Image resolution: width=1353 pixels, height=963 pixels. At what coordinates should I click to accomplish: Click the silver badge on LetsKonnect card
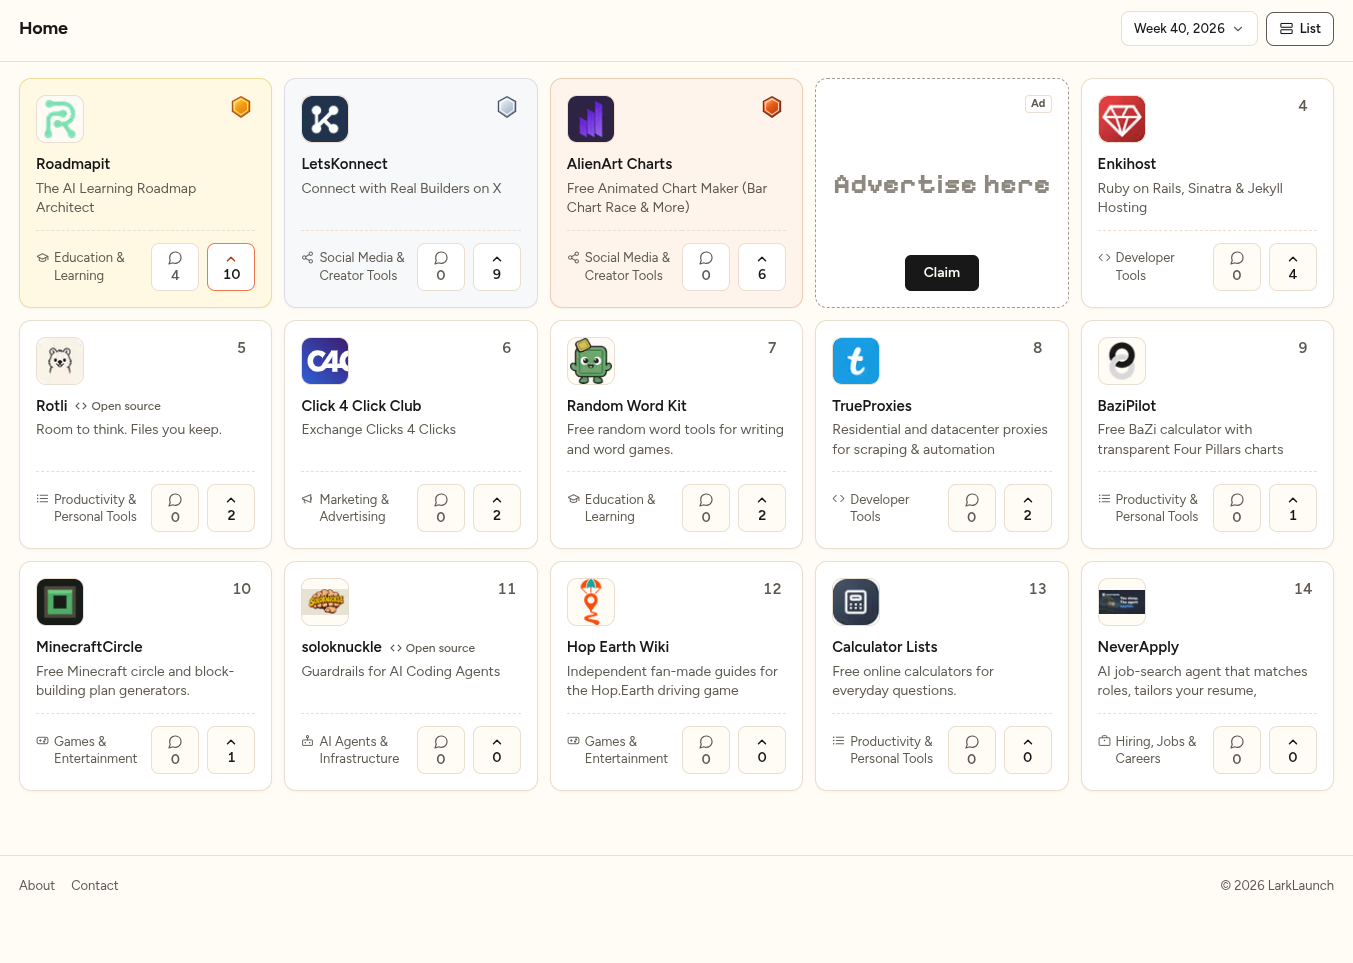pos(507,107)
